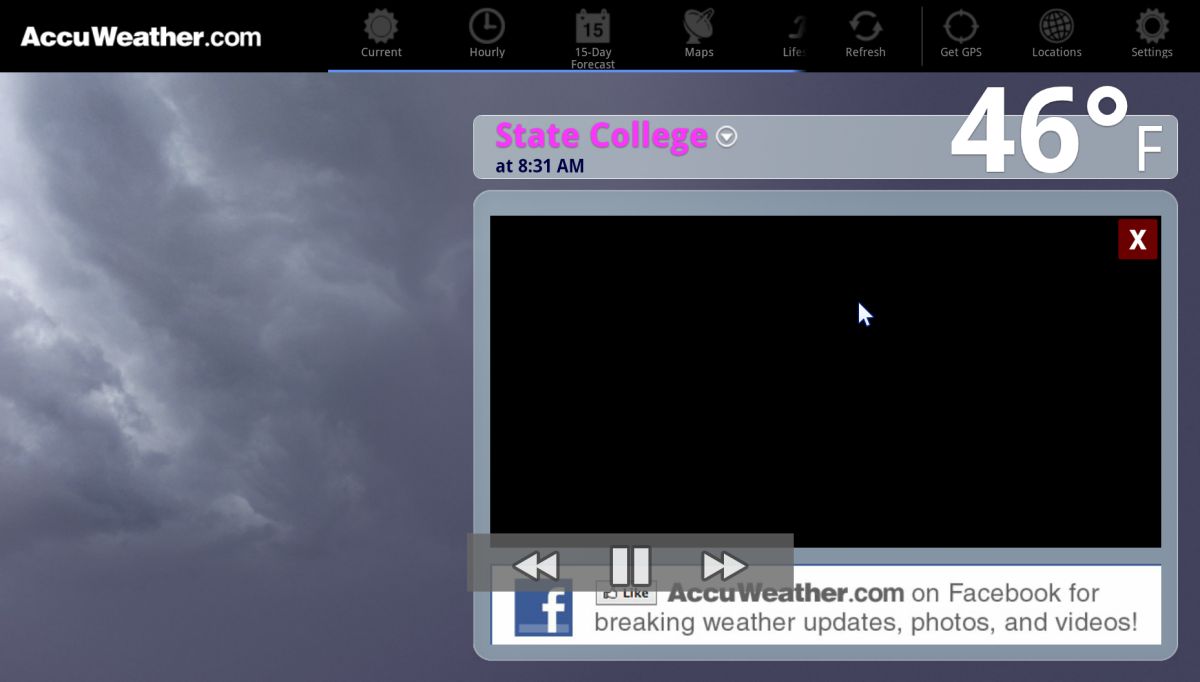The image size is (1200, 682).
Task: Open the 15-Day Forecast tab
Action: [593, 39]
